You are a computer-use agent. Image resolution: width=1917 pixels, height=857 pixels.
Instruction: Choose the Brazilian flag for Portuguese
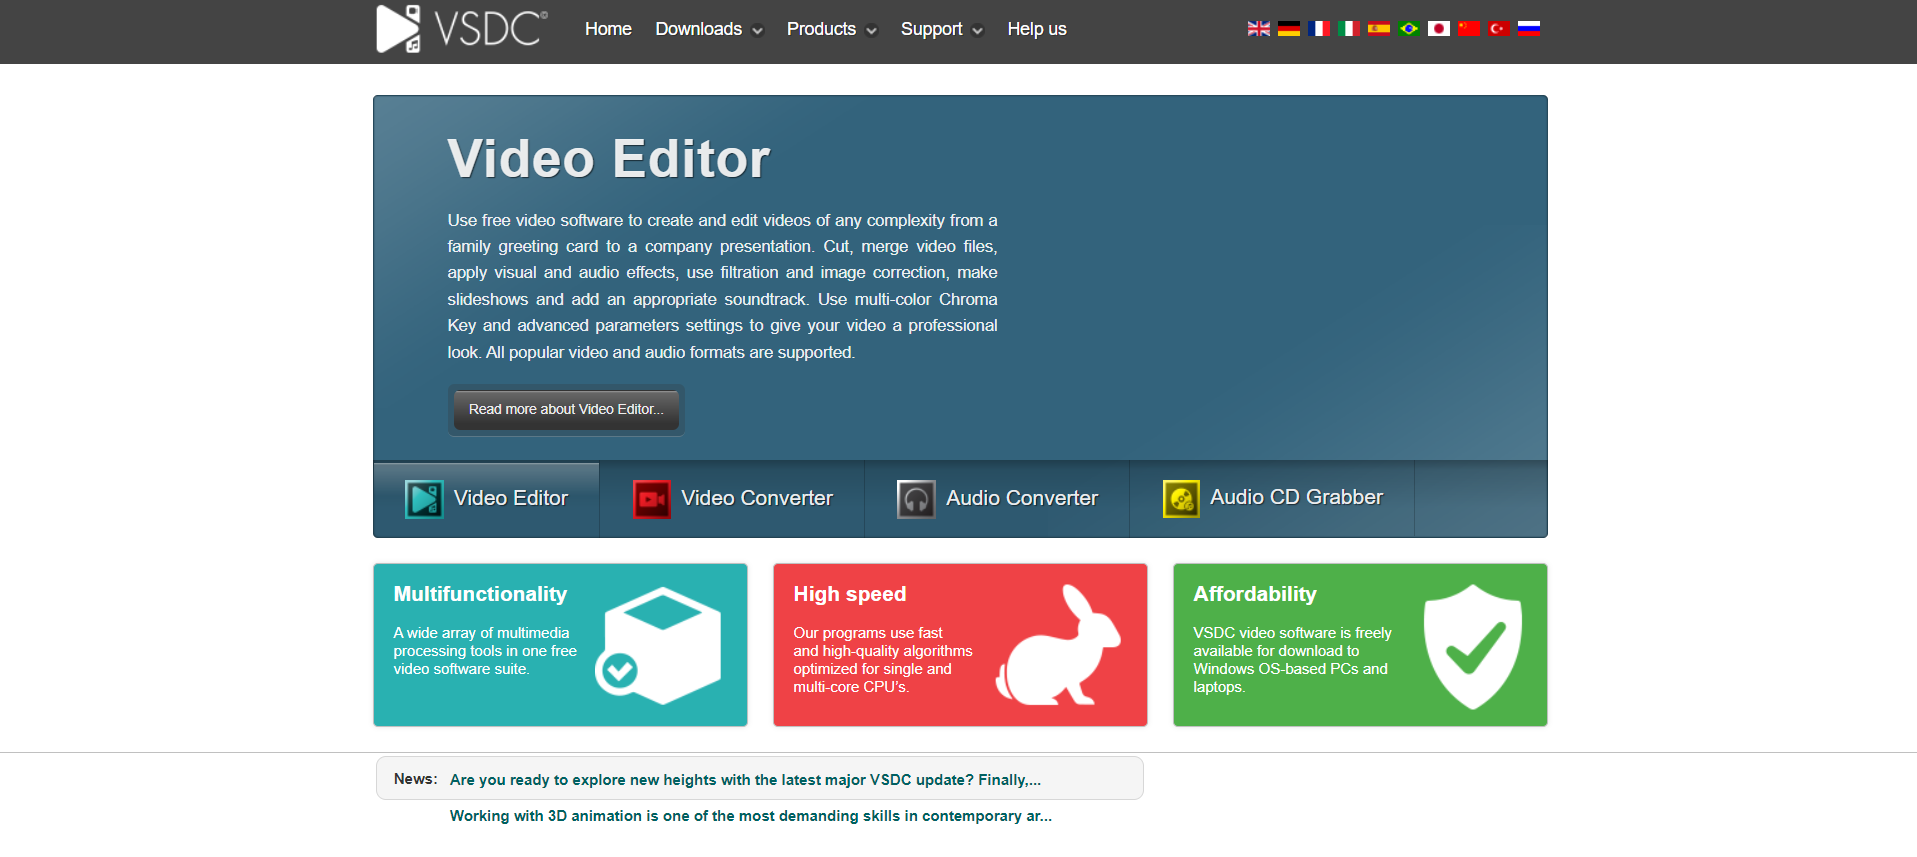click(x=1409, y=28)
